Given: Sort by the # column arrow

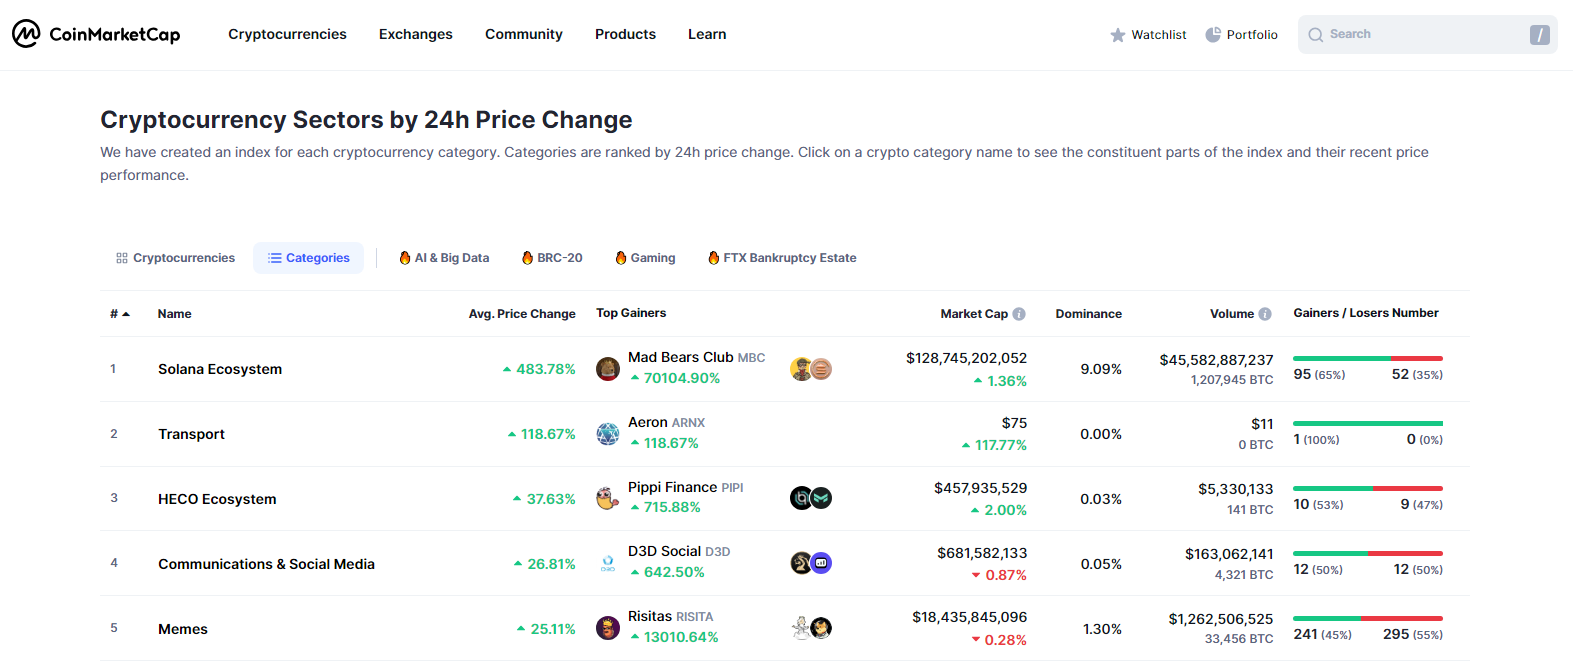Looking at the screenshot, I should pos(126,314).
